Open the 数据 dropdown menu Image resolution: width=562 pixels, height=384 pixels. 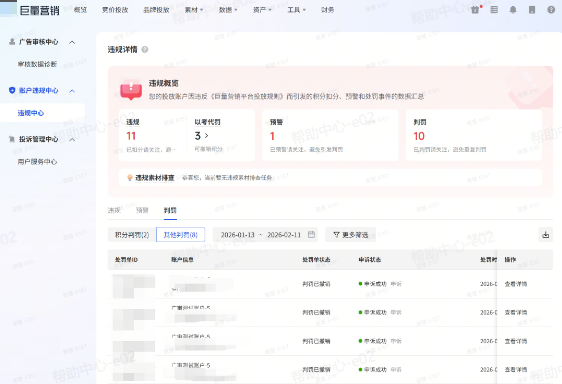click(228, 10)
